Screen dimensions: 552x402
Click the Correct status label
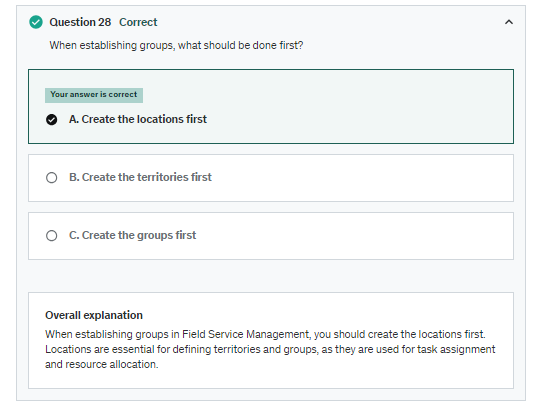click(138, 22)
